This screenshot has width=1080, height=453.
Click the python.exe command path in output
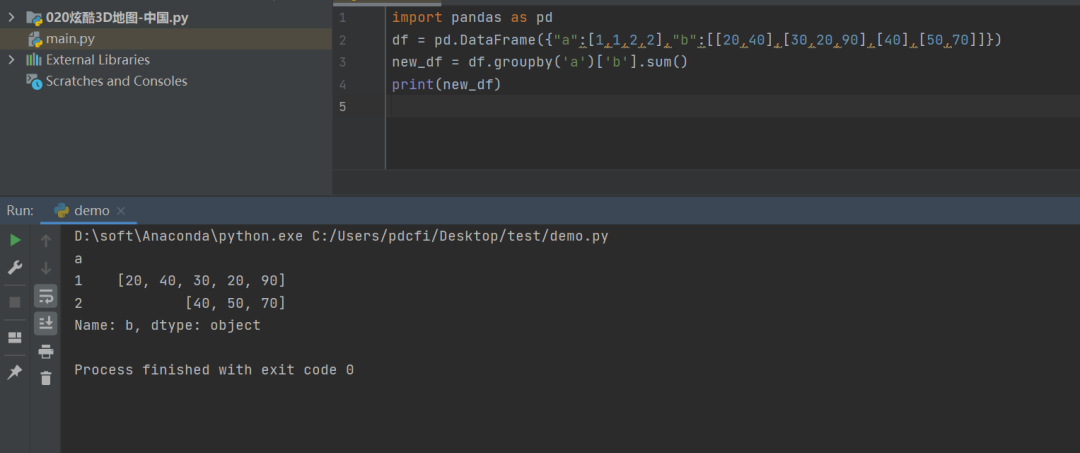point(188,236)
